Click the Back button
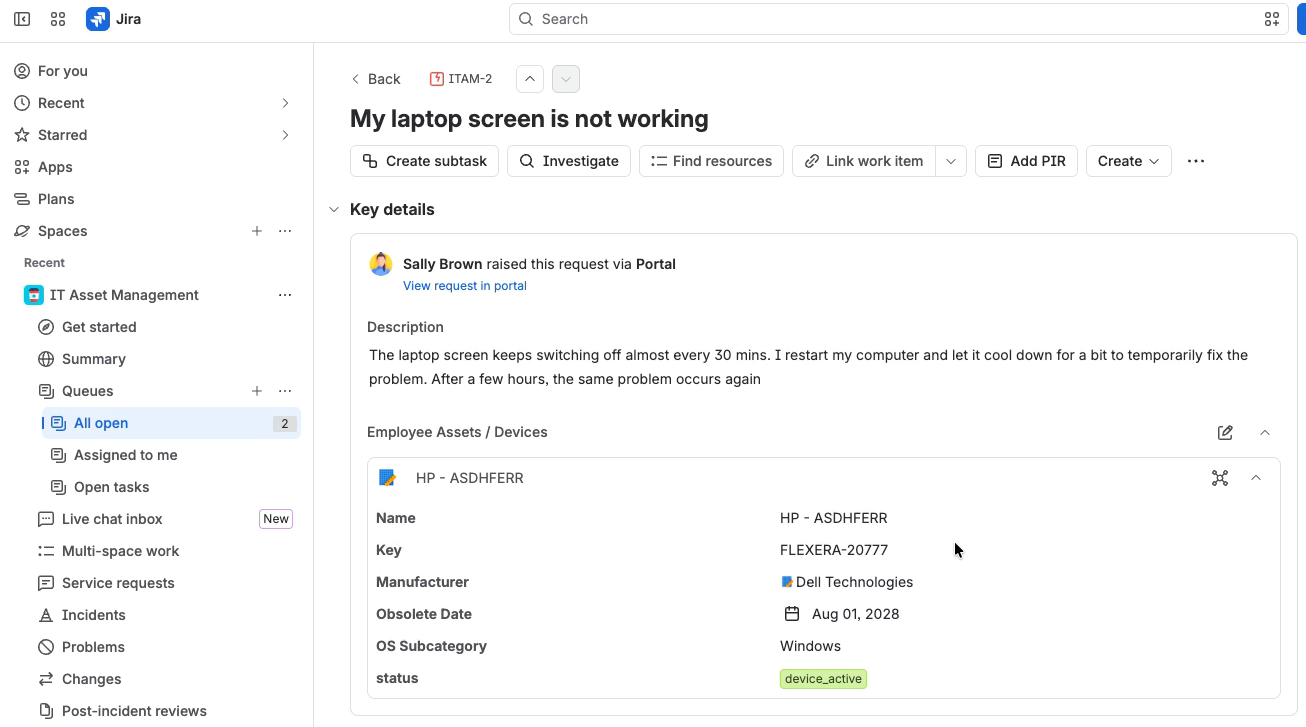This screenshot has width=1306, height=727. pos(375,79)
